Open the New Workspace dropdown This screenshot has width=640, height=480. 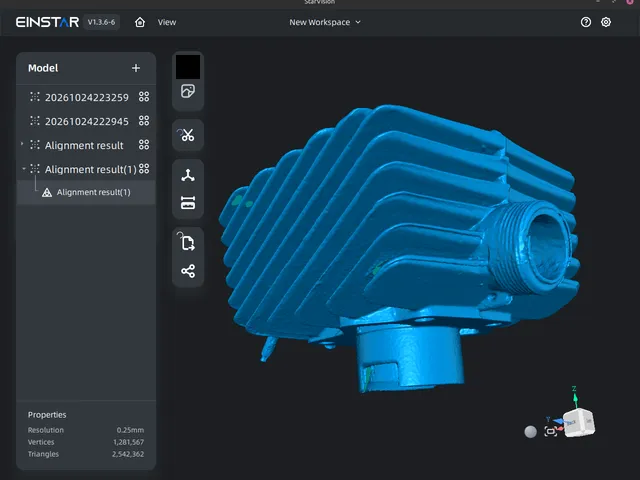[x=325, y=22]
